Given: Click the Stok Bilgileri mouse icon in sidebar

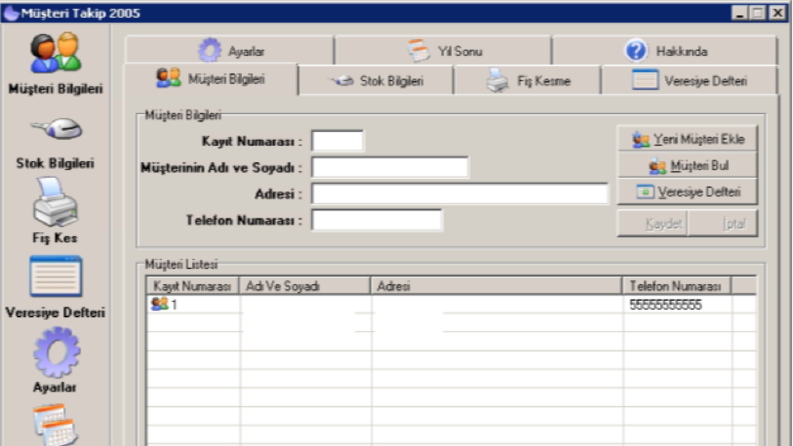Looking at the screenshot, I should pos(56,128).
